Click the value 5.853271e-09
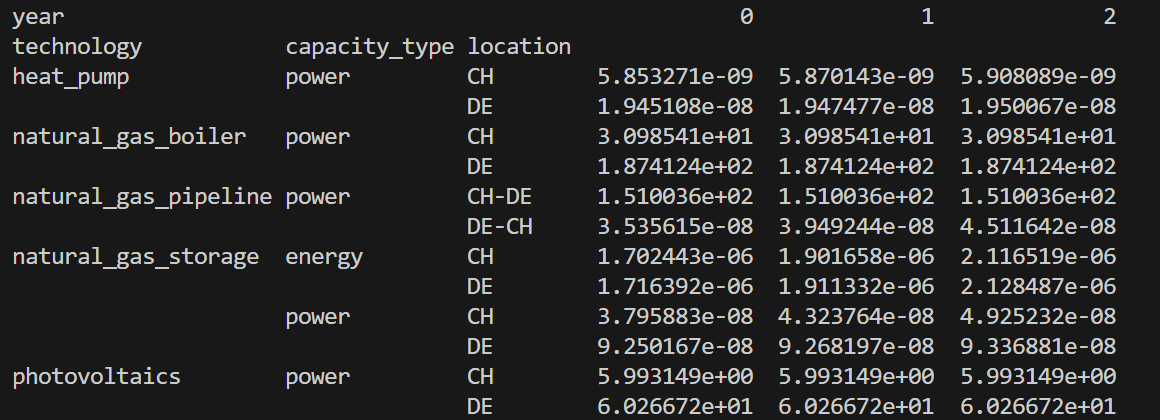 pyautogui.click(x=675, y=77)
